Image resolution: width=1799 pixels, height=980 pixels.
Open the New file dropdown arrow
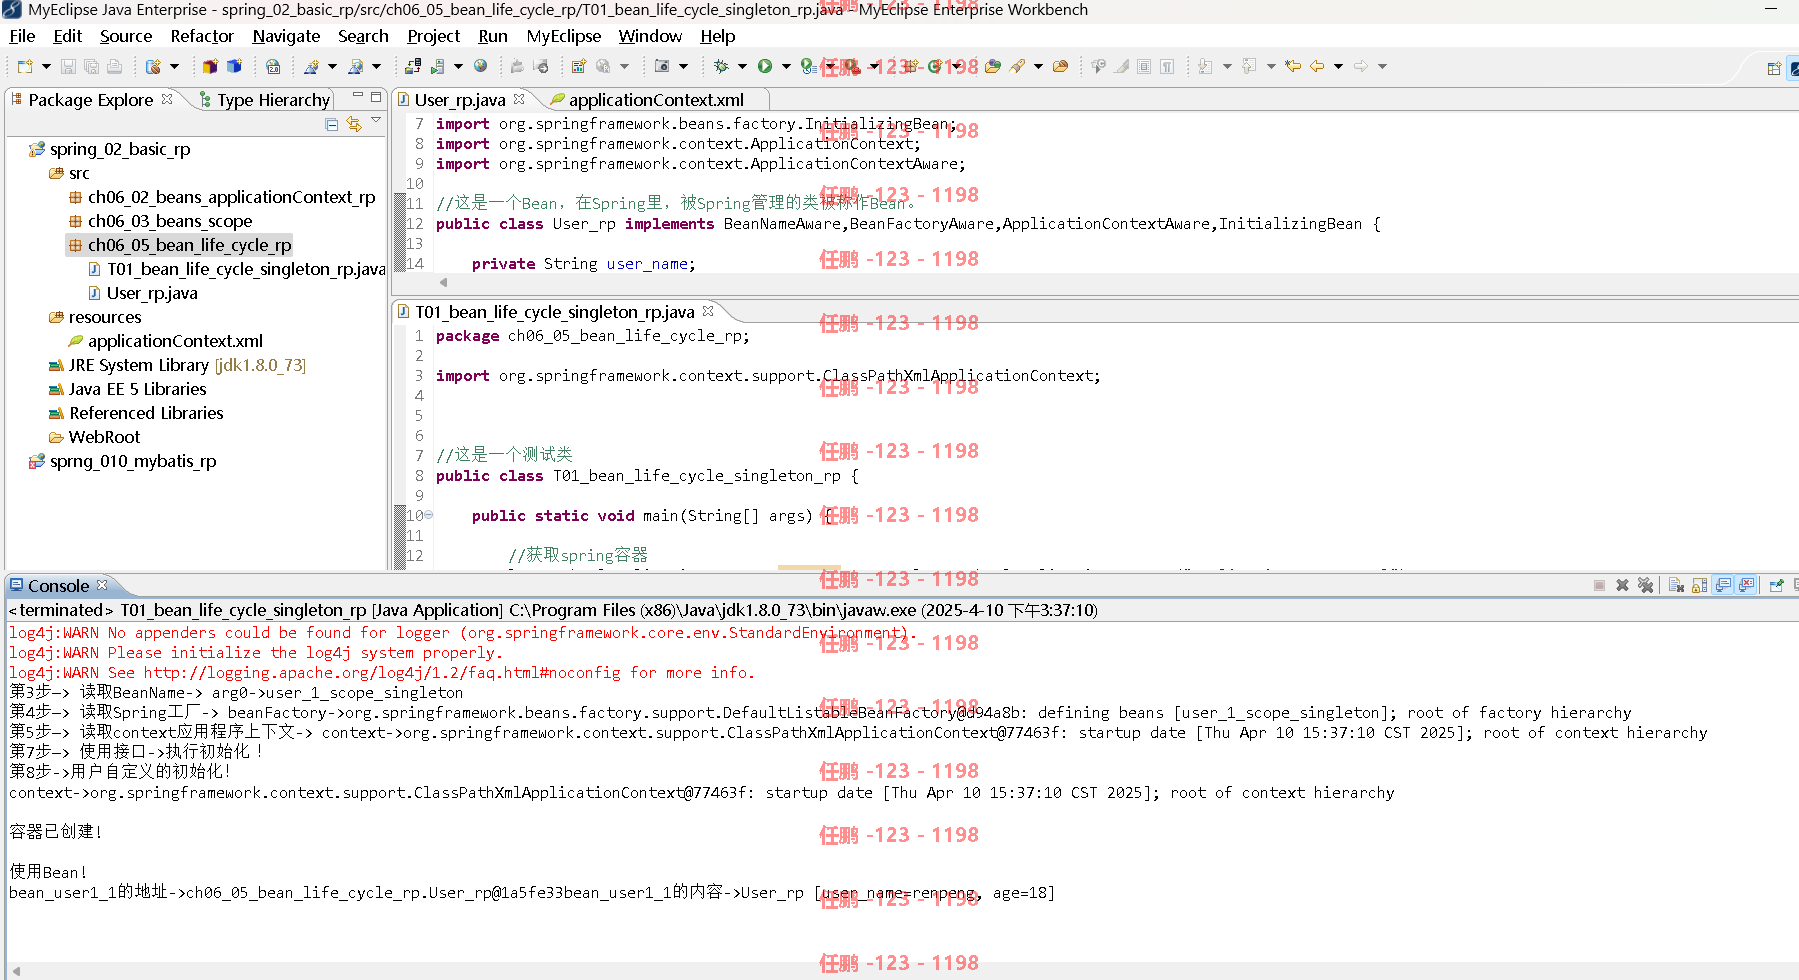click(x=46, y=66)
